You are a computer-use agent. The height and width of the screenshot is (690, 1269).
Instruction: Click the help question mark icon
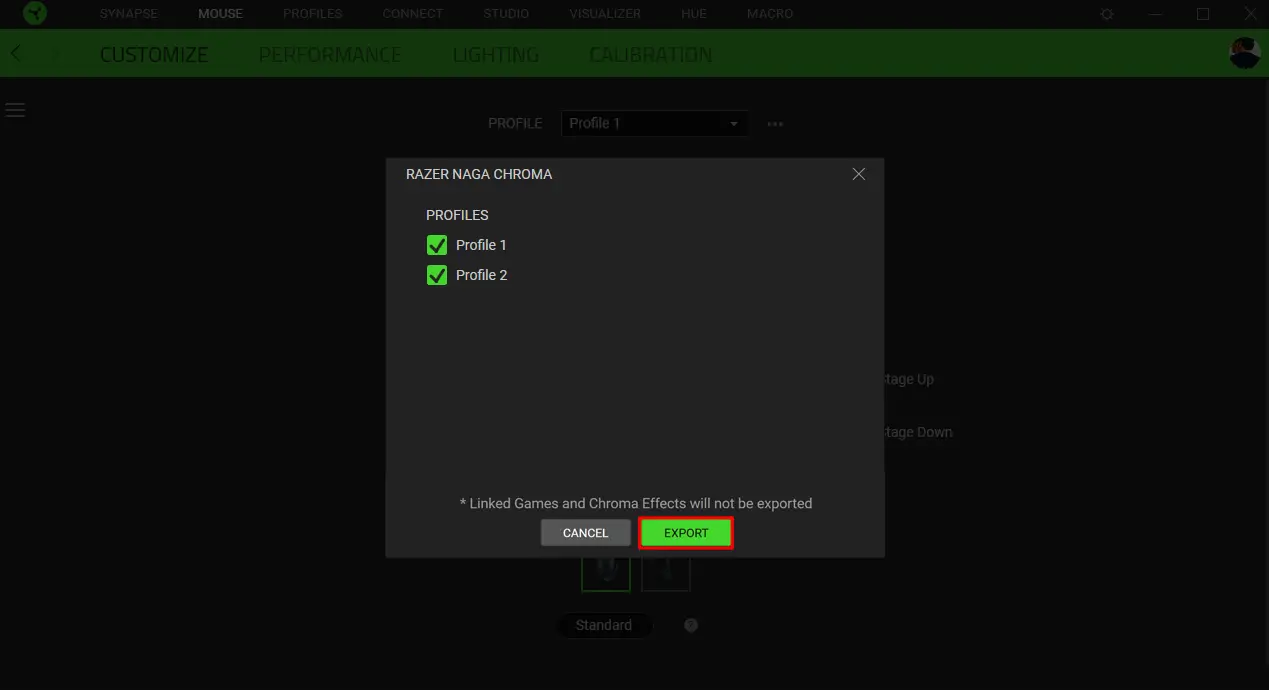pos(690,625)
